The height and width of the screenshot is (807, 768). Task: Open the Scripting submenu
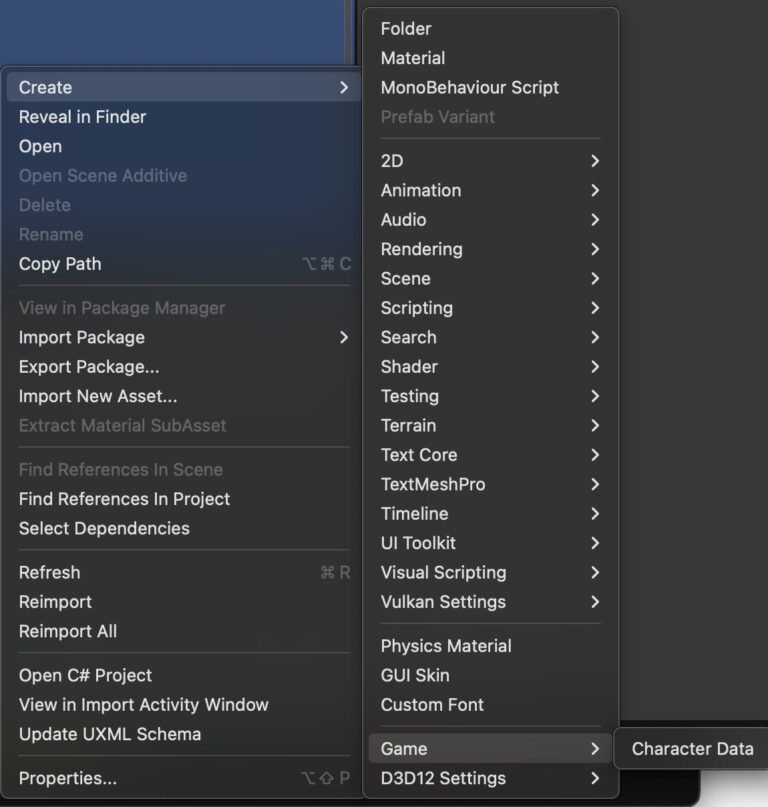pyautogui.click(x=416, y=308)
